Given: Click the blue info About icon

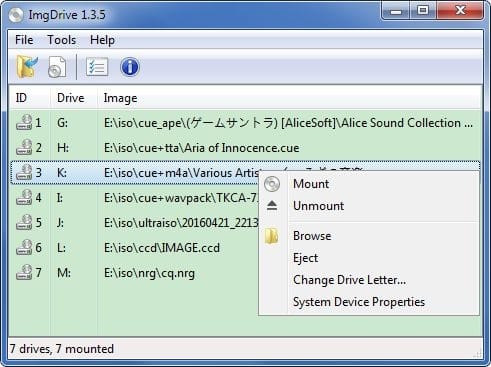Looking at the screenshot, I should tap(130, 67).
